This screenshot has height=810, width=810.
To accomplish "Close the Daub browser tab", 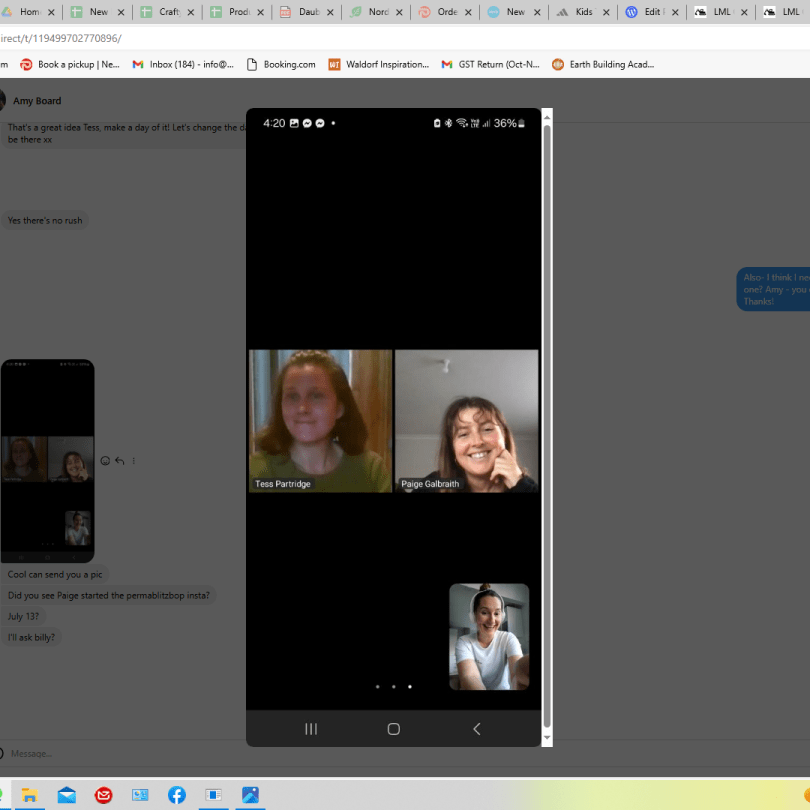I will (331, 13).
